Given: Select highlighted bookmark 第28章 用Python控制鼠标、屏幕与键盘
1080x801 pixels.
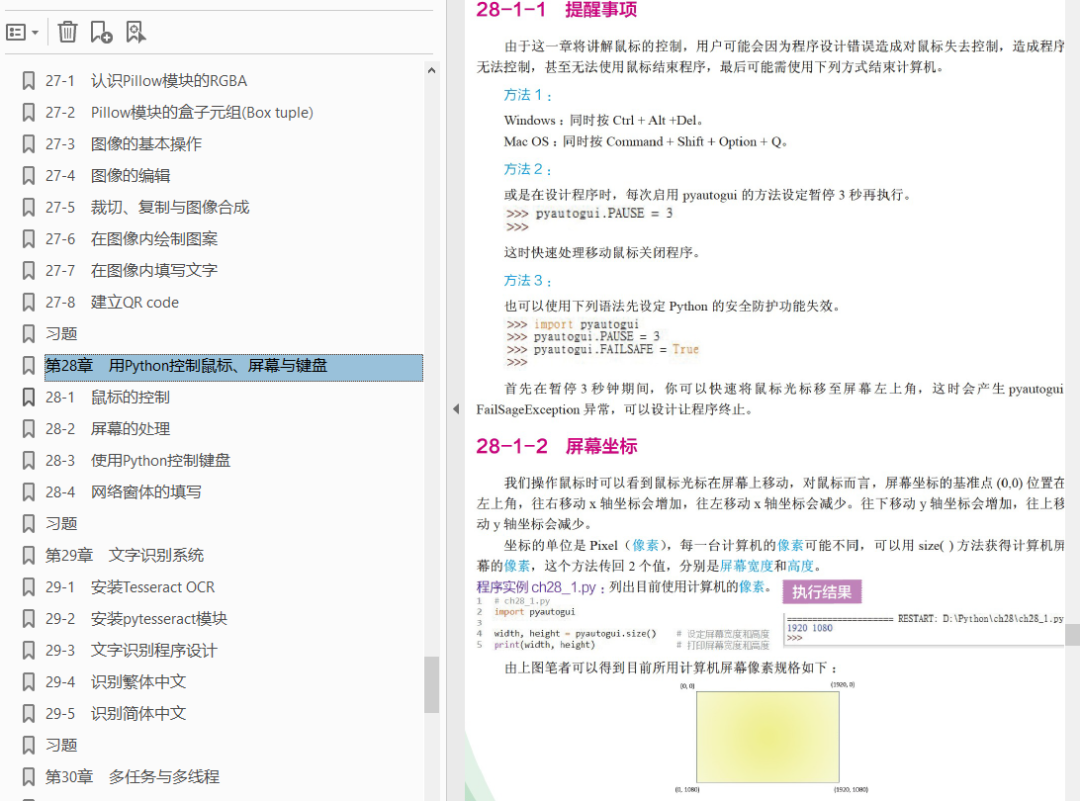Looking at the screenshot, I should pos(233,367).
